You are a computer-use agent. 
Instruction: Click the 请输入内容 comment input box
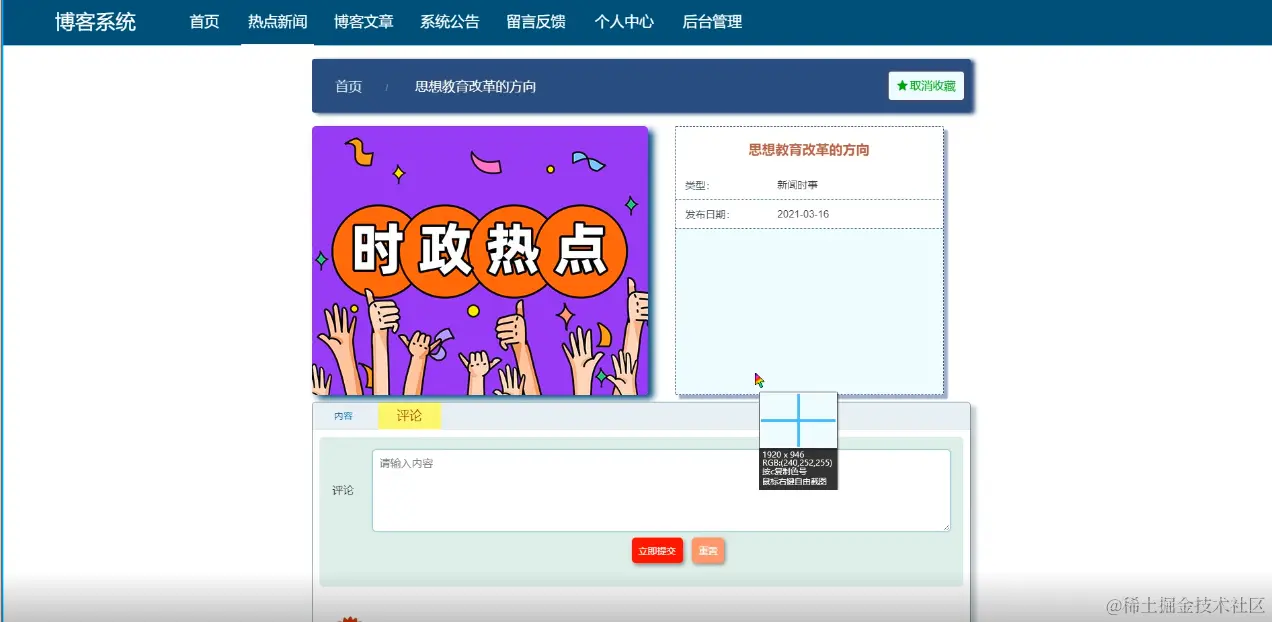point(660,489)
